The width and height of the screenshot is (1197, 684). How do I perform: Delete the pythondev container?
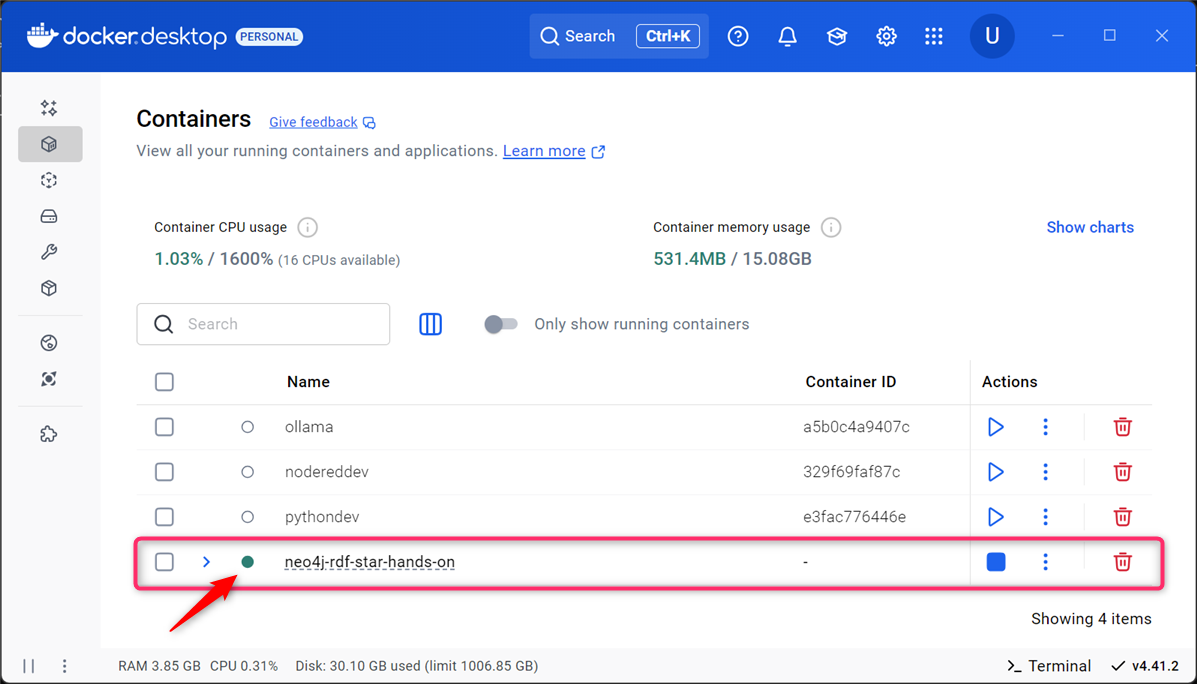point(1122,517)
